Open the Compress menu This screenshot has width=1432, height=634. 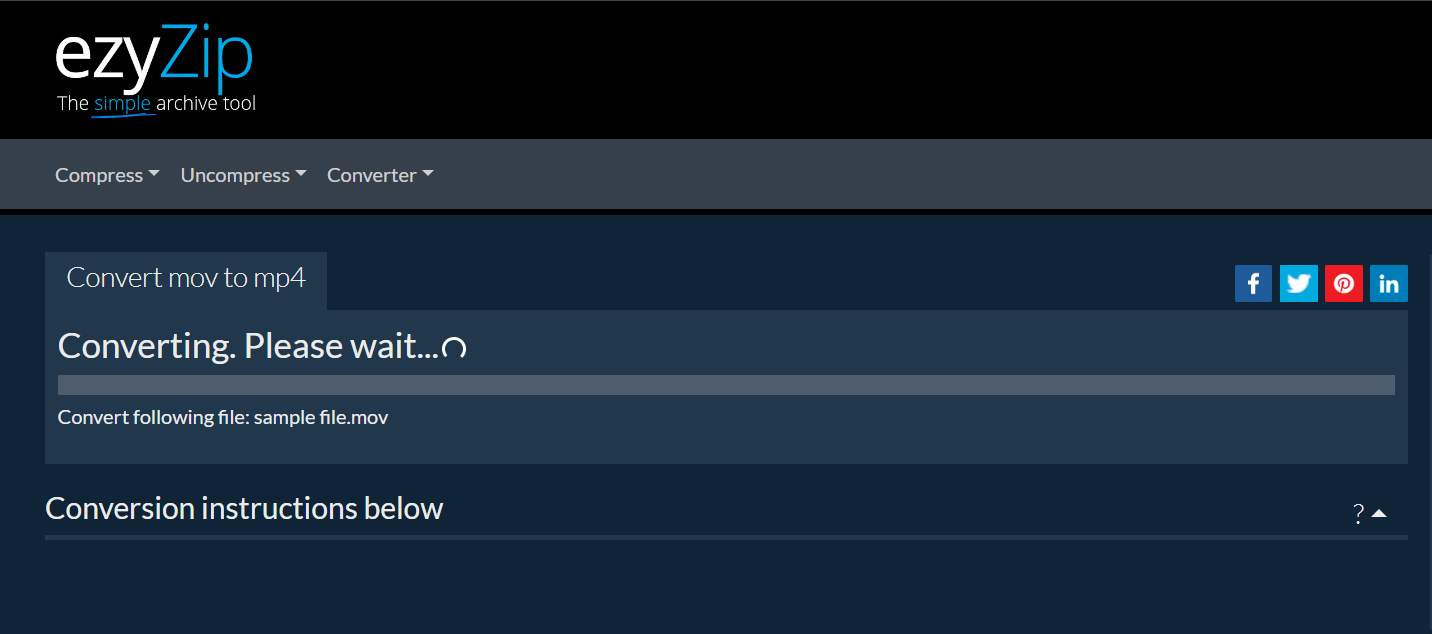pos(99,175)
